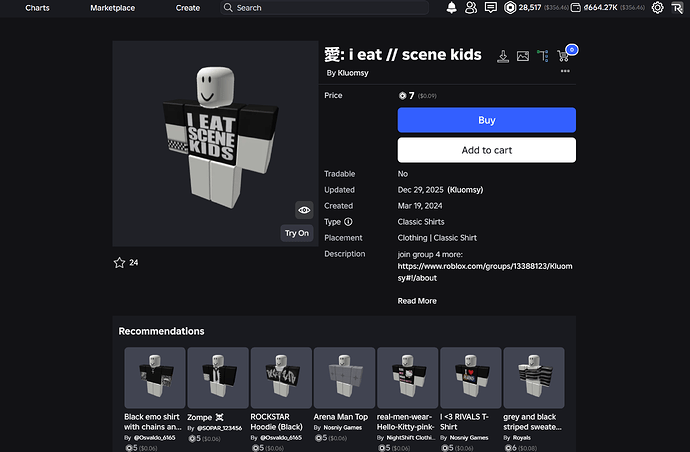Viewport: 690px width, 452px height.
Task: Toggle the eye preview button on avatar
Action: click(x=304, y=210)
